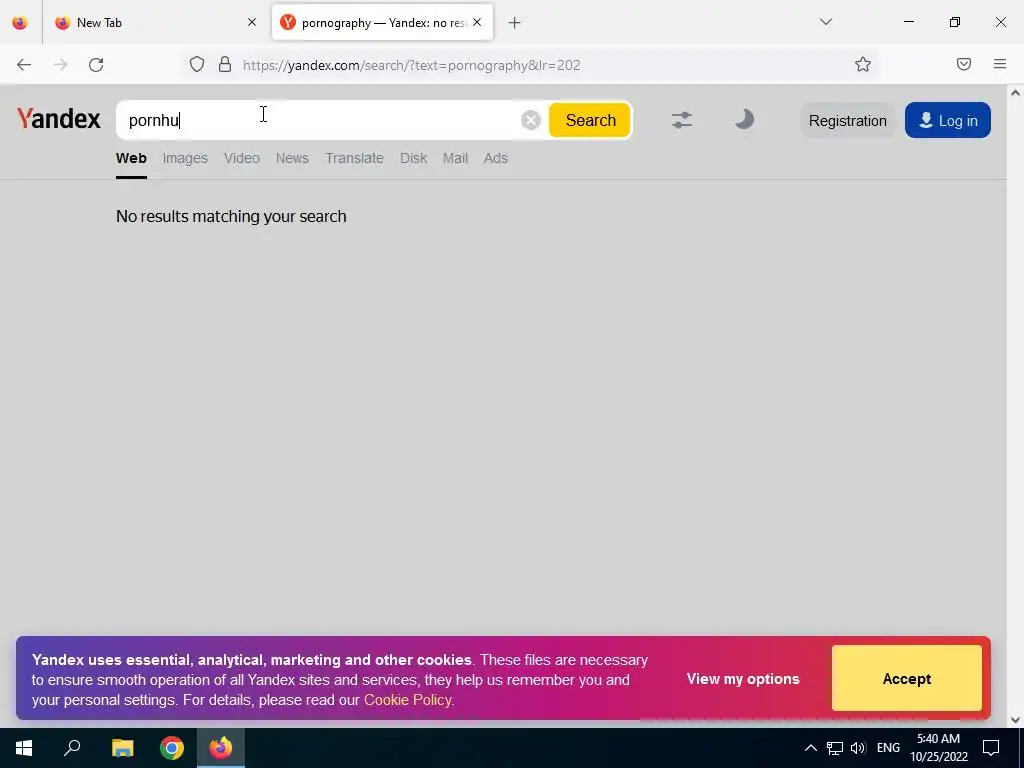
Task: Switch to News search tab
Action: click(x=292, y=159)
